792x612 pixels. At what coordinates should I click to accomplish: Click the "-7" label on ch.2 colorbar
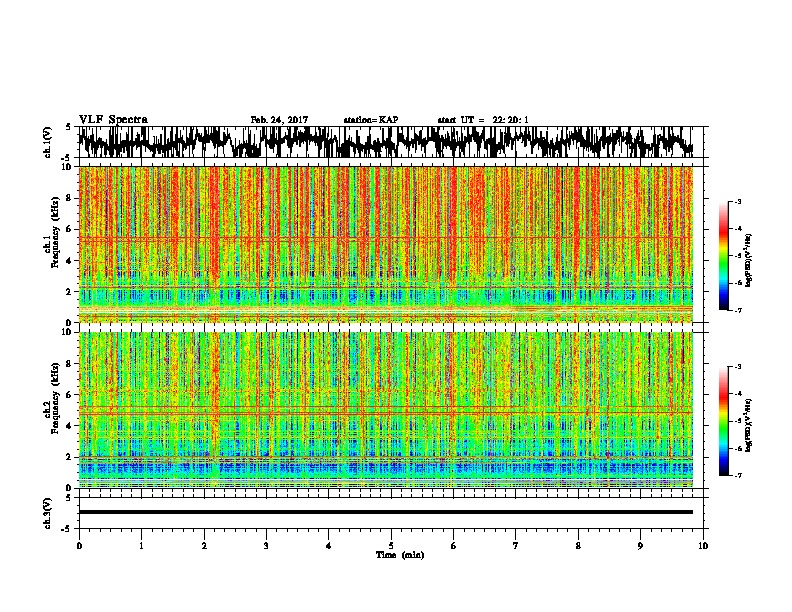coord(738,475)
